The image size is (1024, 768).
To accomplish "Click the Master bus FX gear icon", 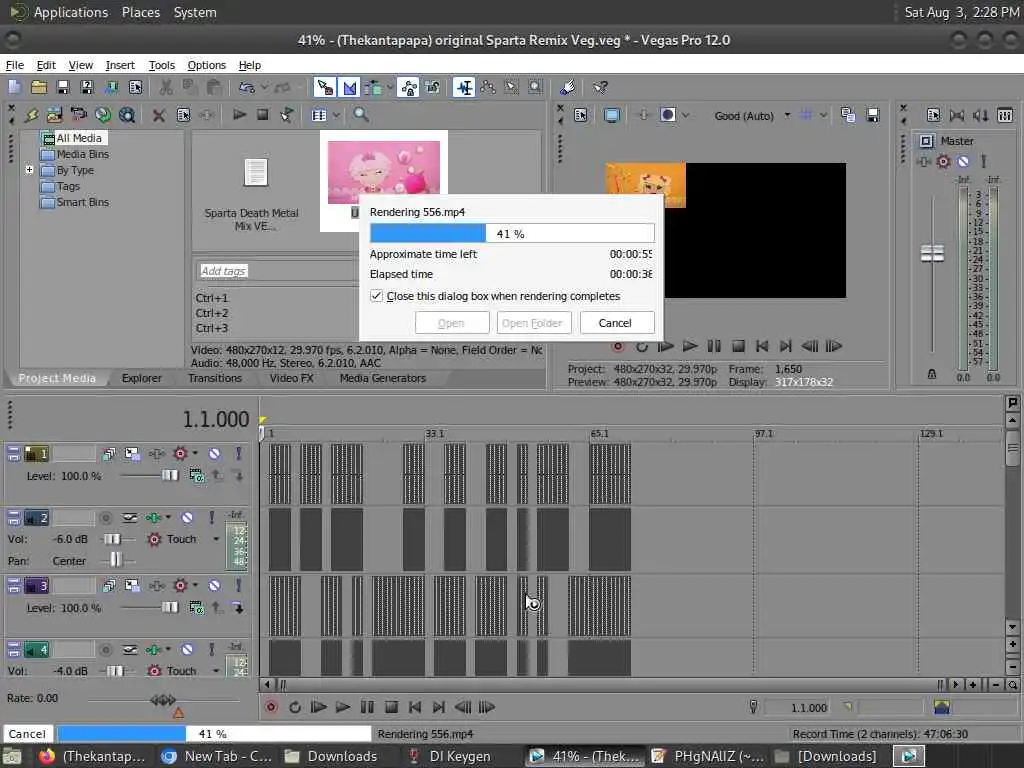I will (x=943, y=161).
